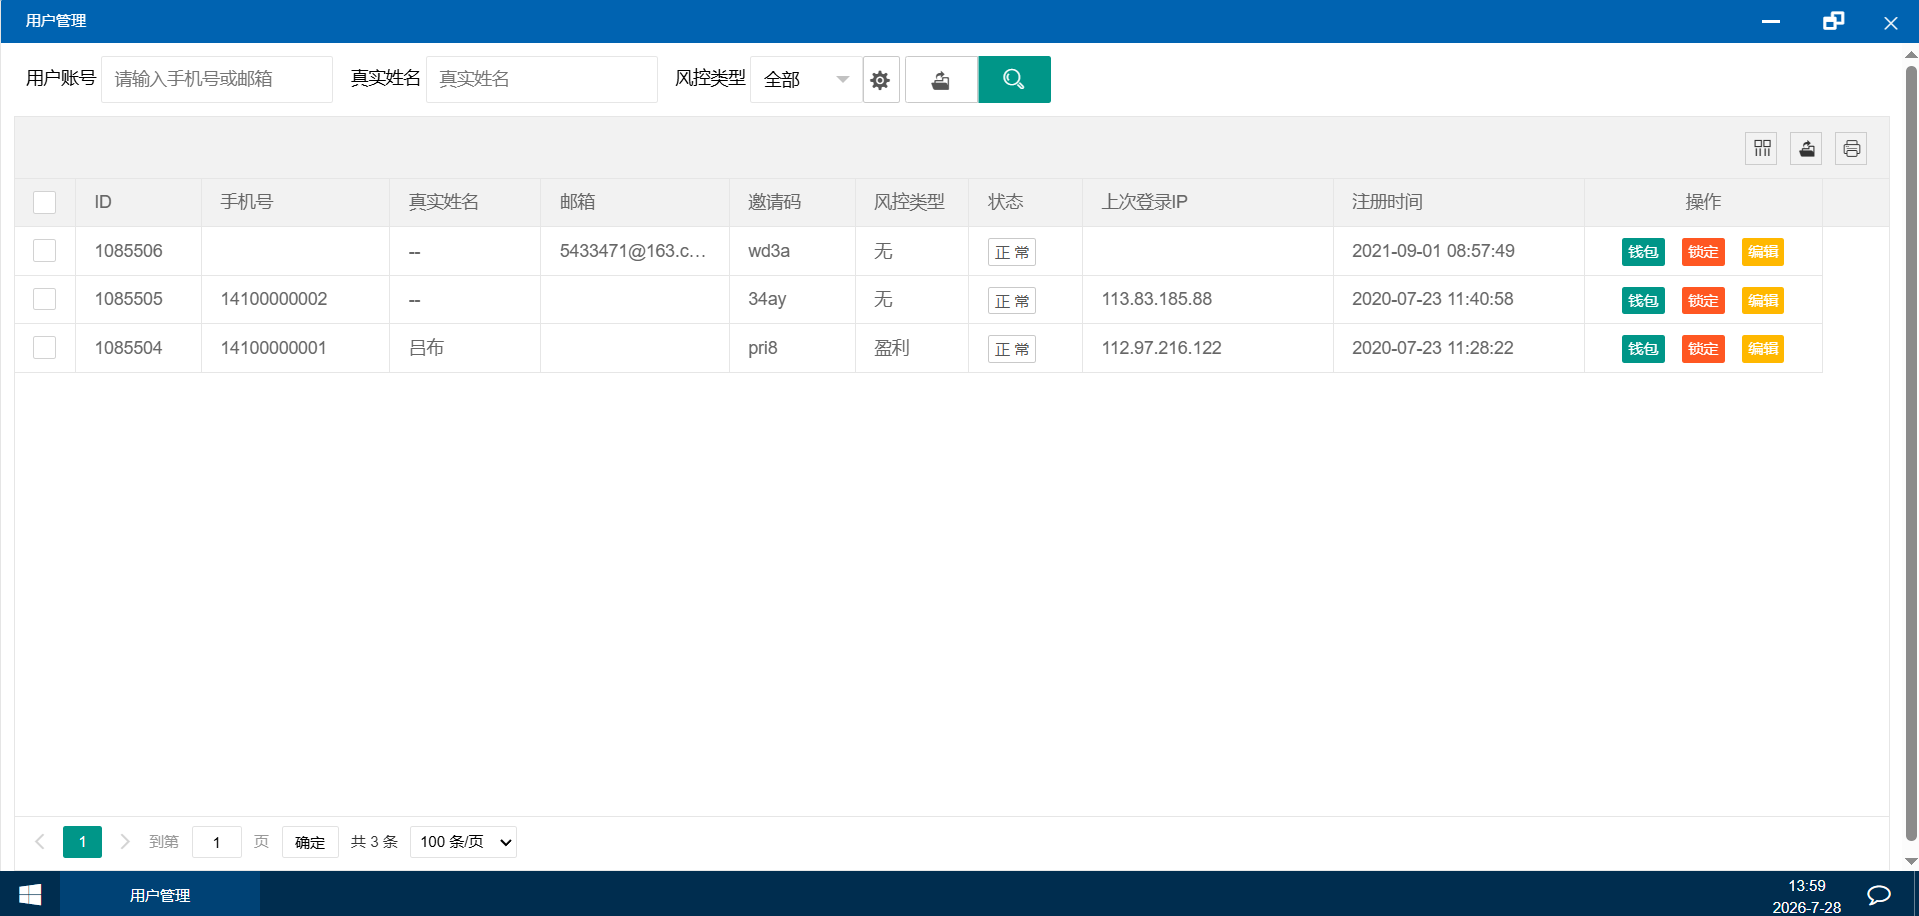The height and width of the screenshot is (916, 1919).
Task: Click risk type 盈利
Action: [891, 348]
